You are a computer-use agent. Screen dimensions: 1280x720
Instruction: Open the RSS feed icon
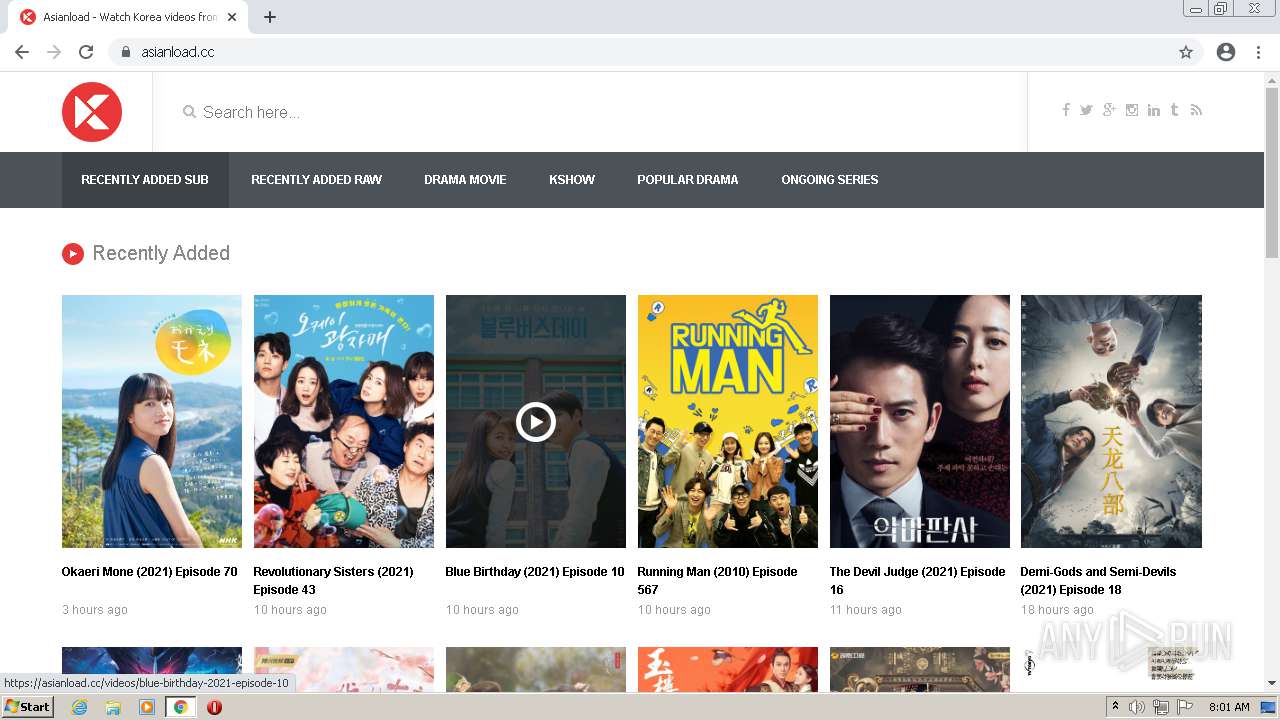(x=1196, y=110)
